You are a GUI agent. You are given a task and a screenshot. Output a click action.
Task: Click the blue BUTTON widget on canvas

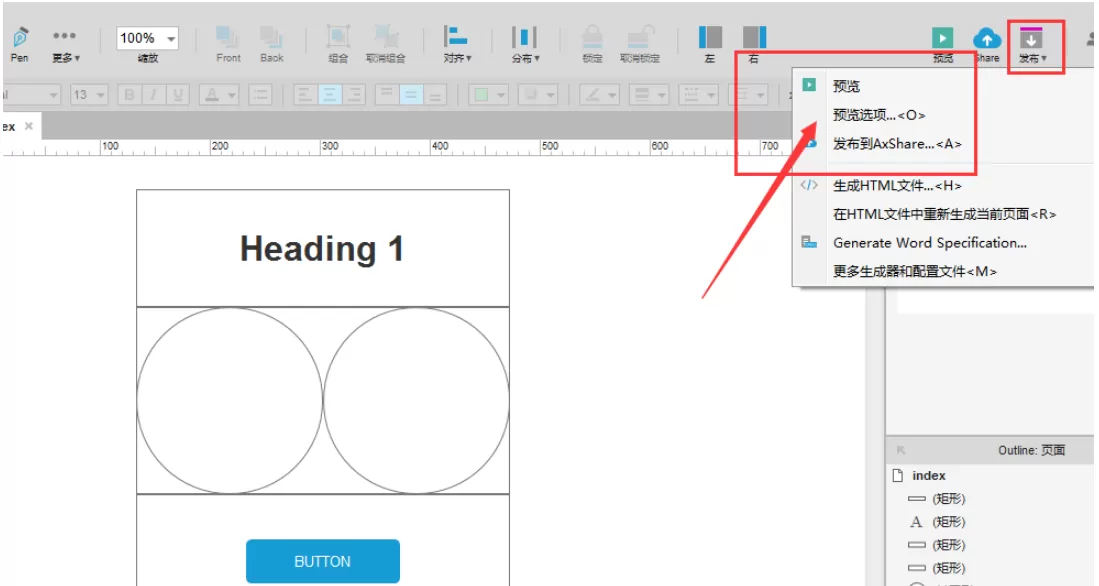coord(322,561)
